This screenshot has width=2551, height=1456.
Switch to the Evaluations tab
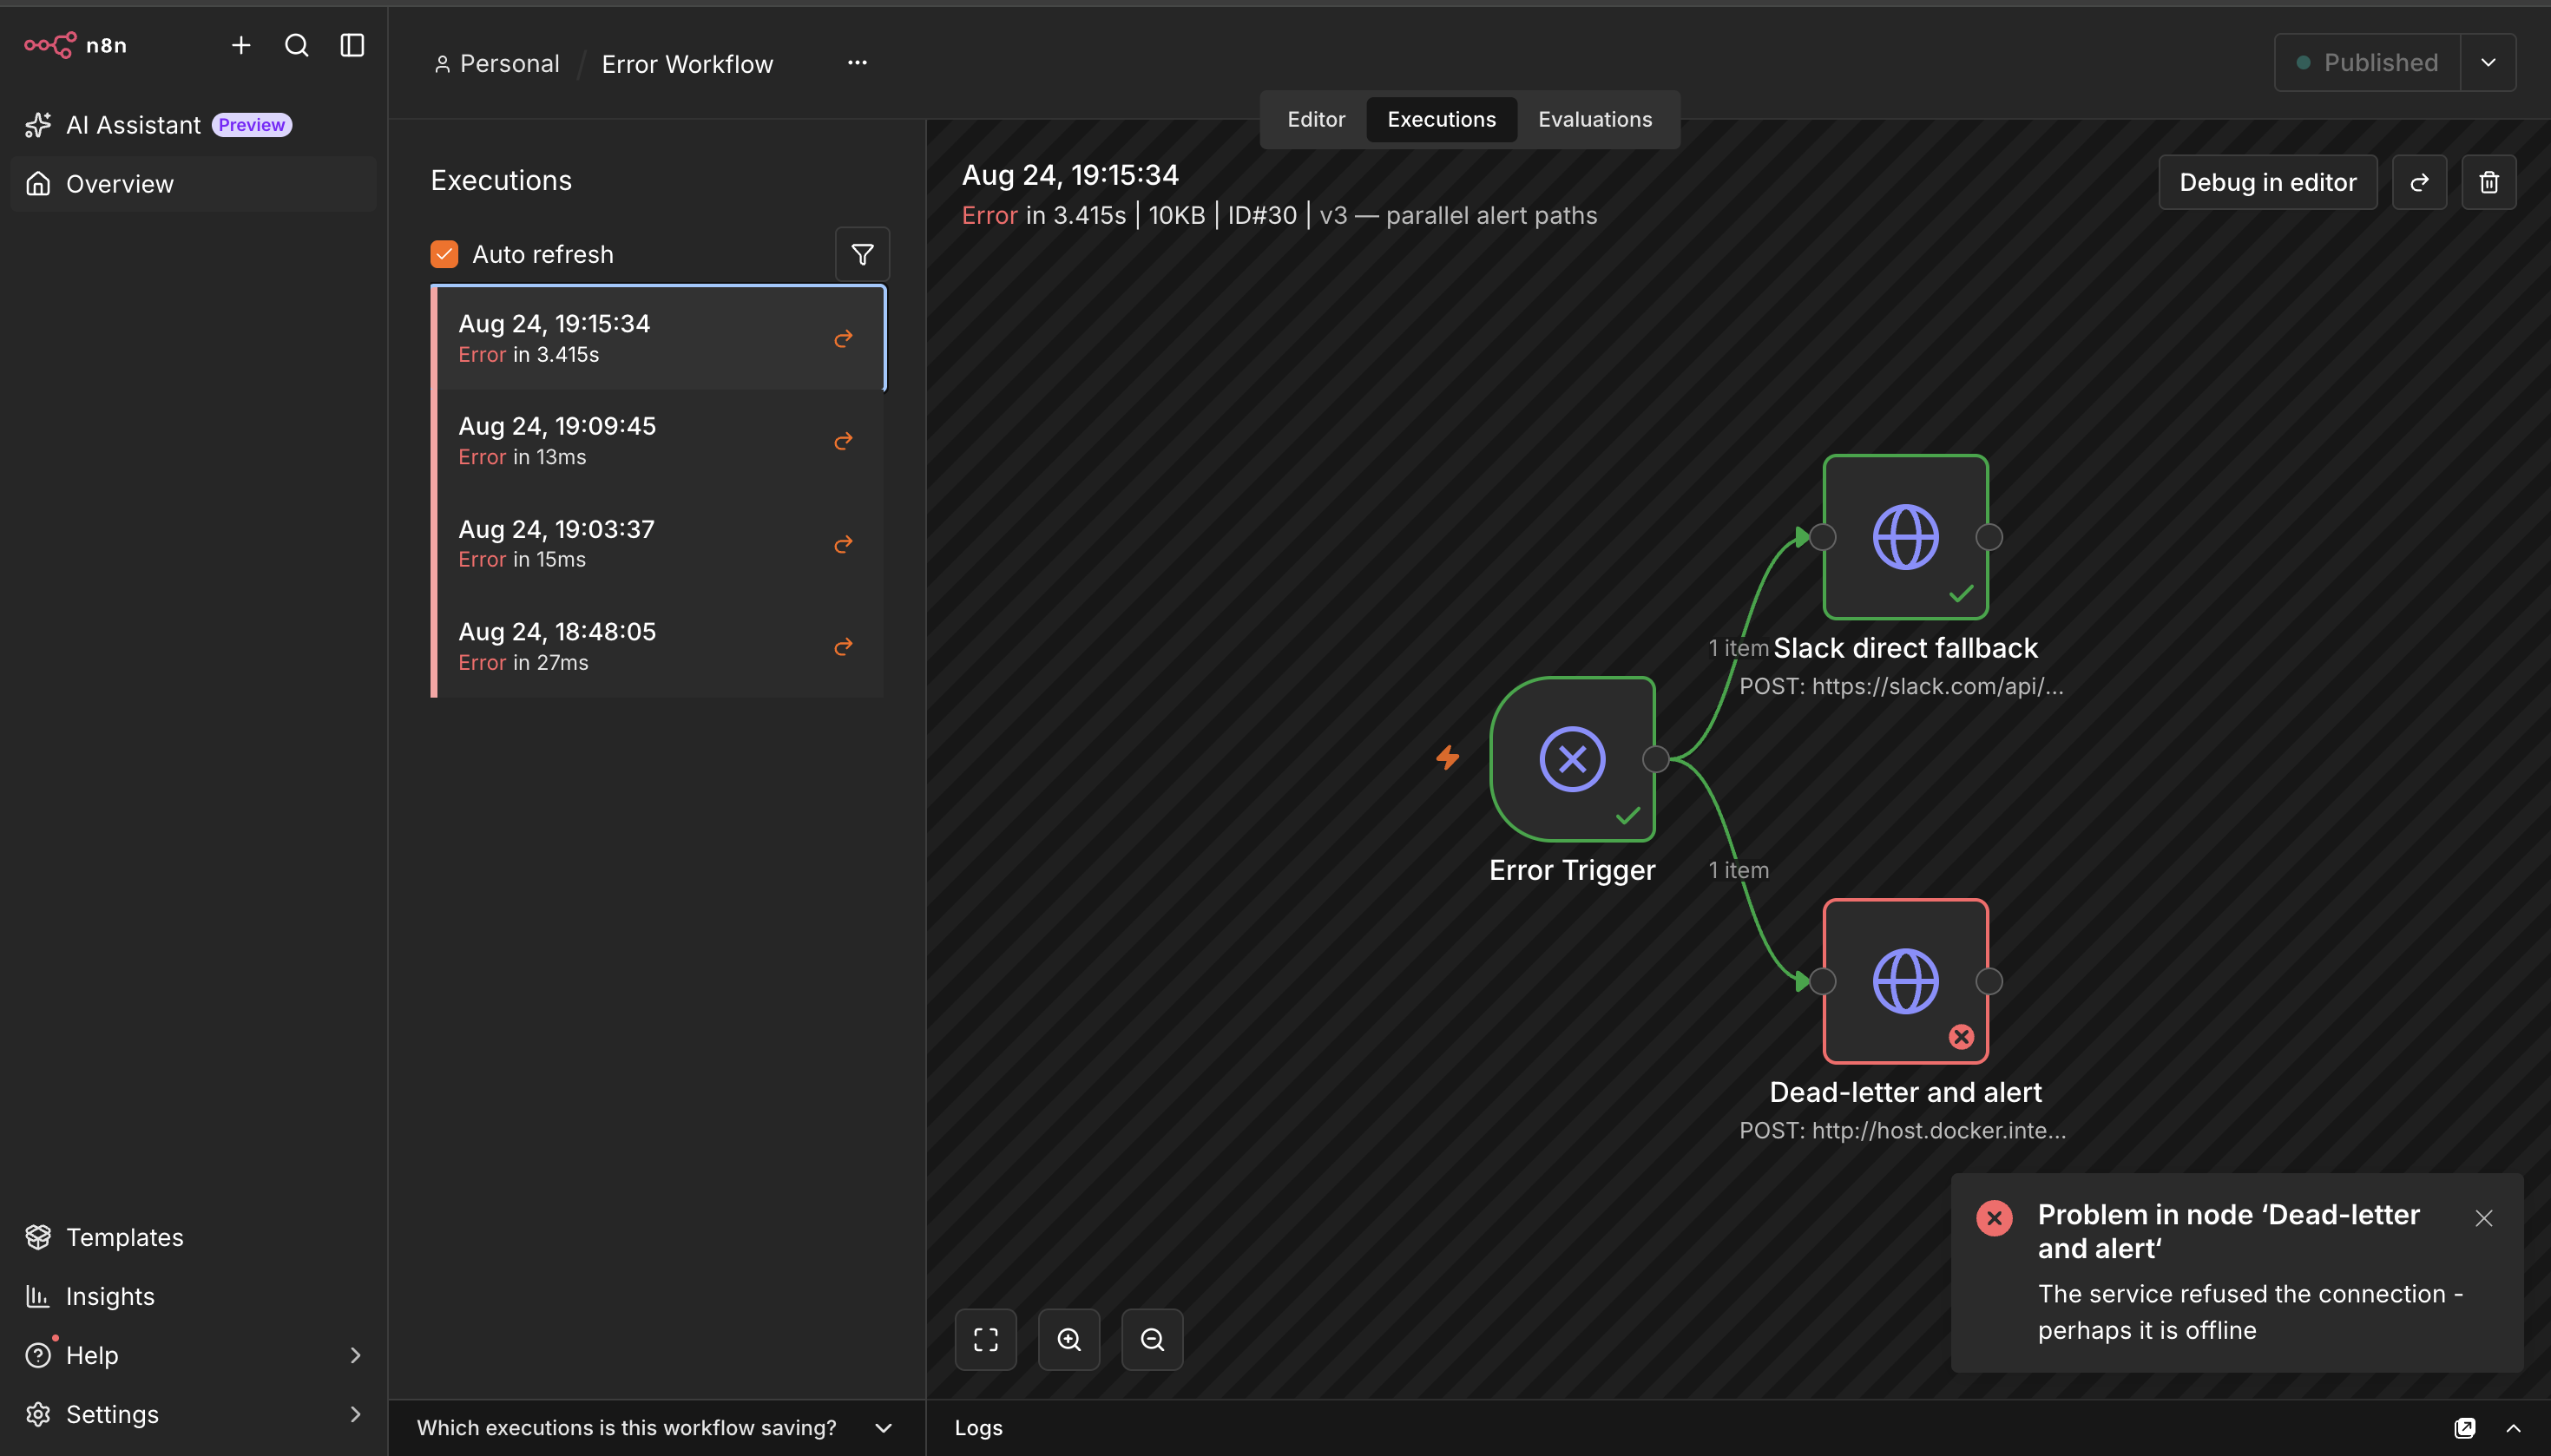1595,119
